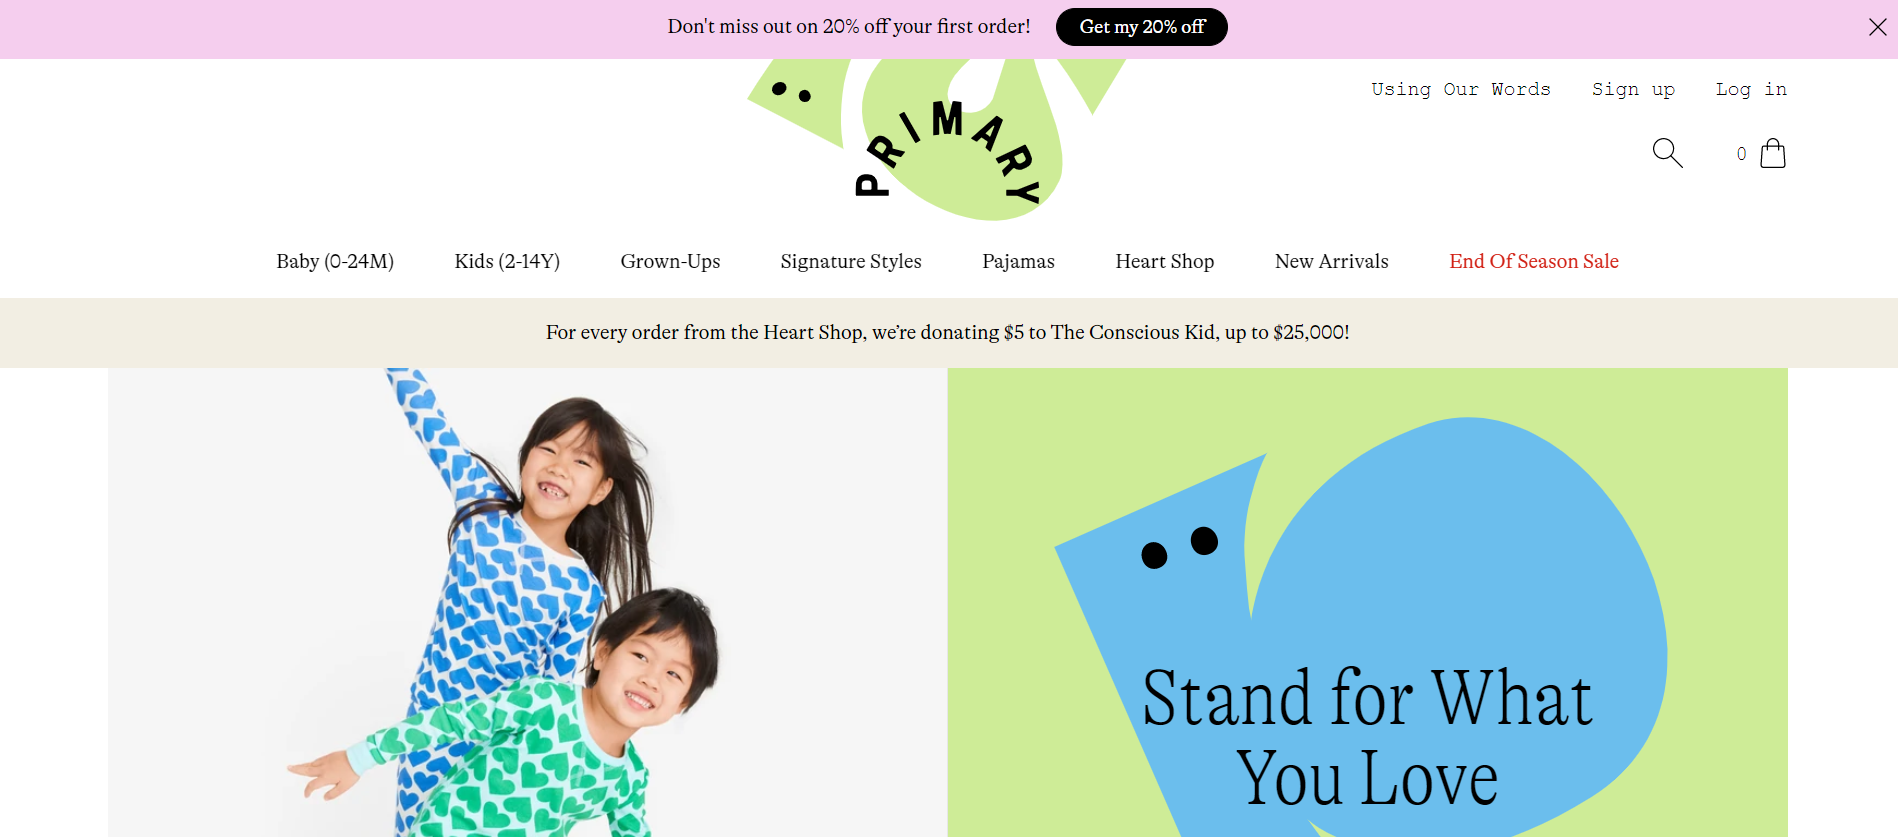The width and height of the screenshot is (1898, 837).
Task: Click the Heart Shop donation announcement bar
Action: (948, 332)
